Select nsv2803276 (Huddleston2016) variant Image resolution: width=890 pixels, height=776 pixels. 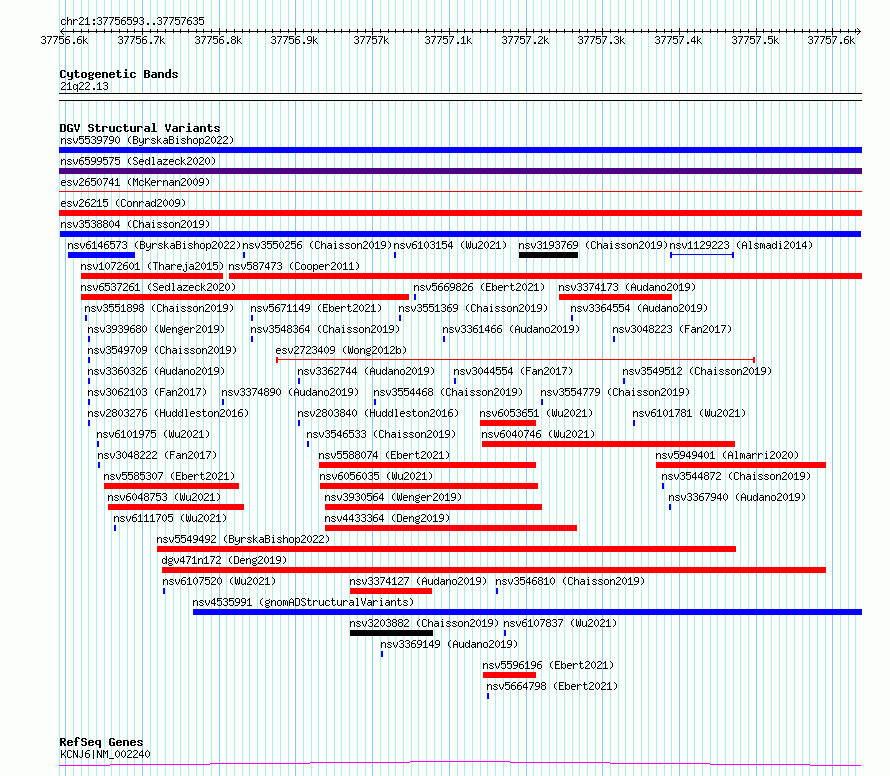(168, 413)
